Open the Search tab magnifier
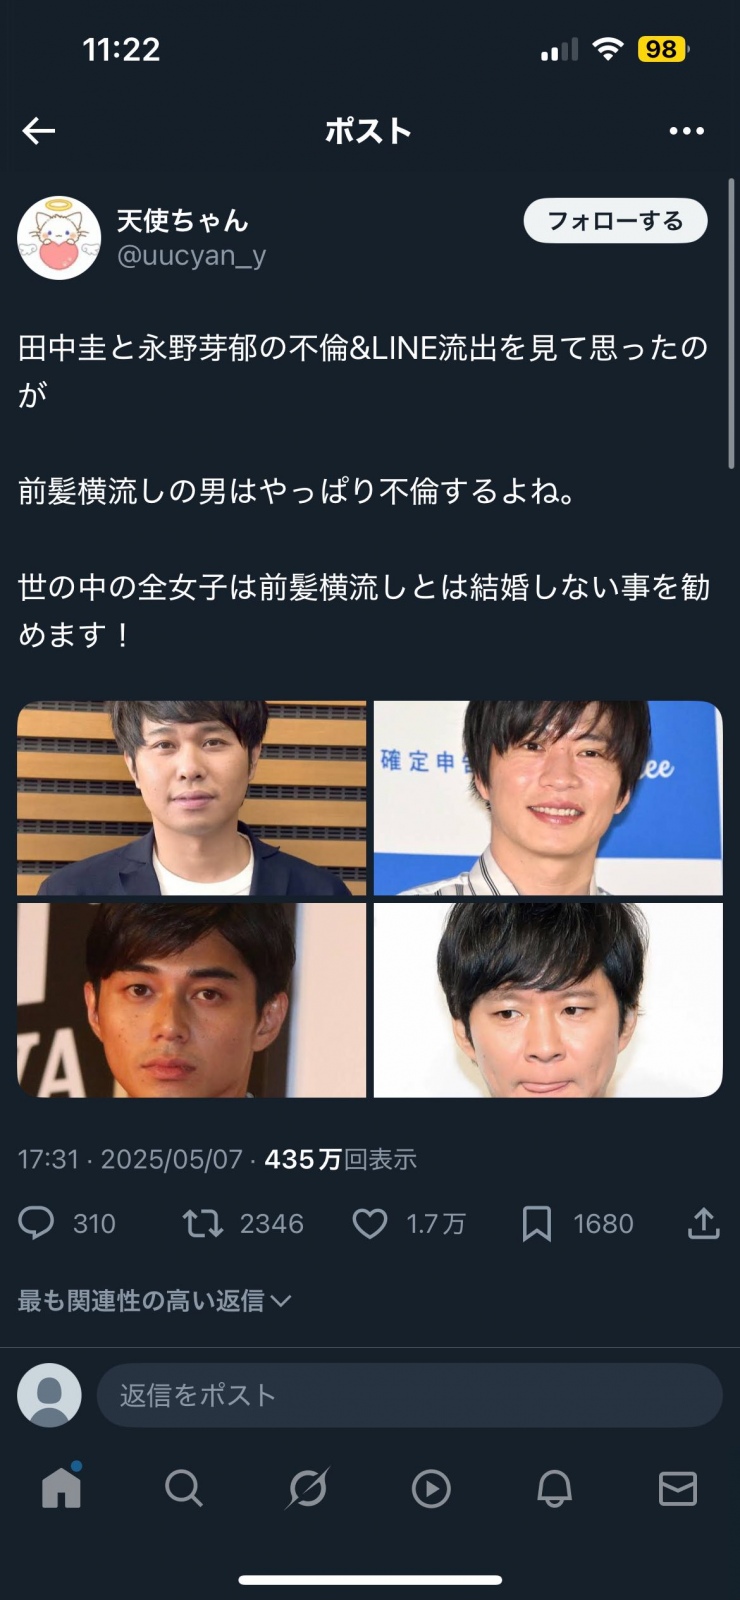The height and width of the screenshot is (1600, 740). coord(184,1488)
